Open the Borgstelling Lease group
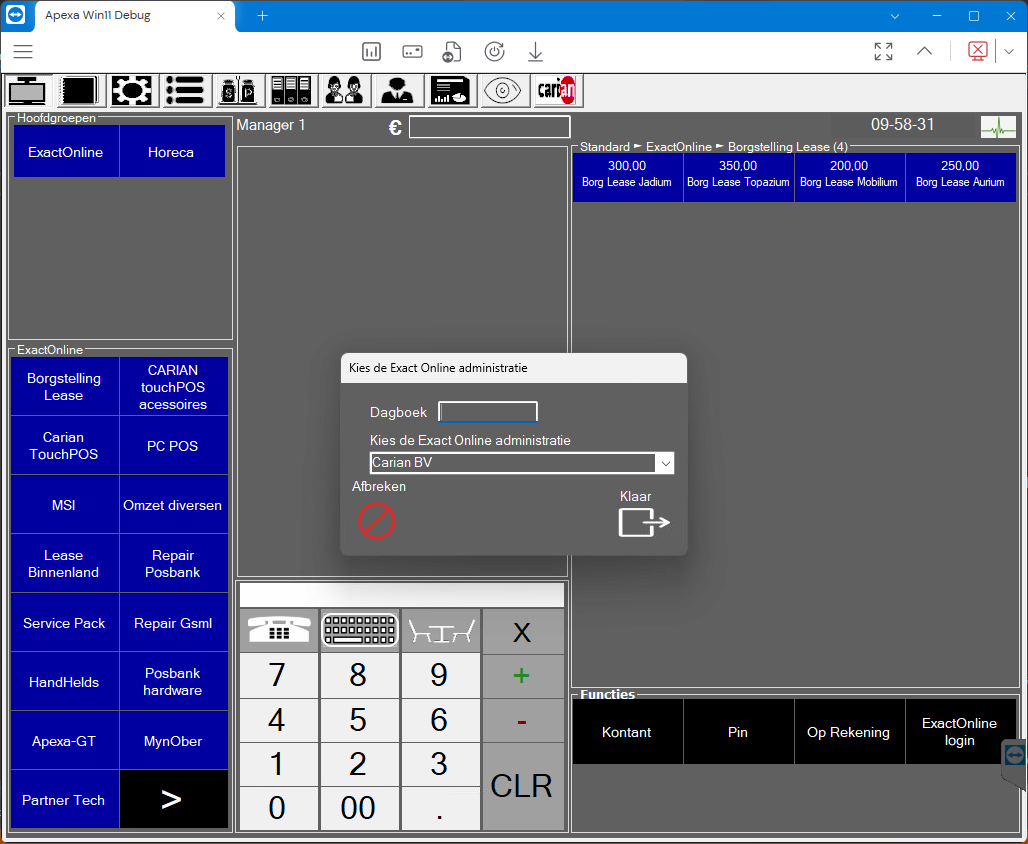The image size is (1028, 844). (x=64, y=386)
